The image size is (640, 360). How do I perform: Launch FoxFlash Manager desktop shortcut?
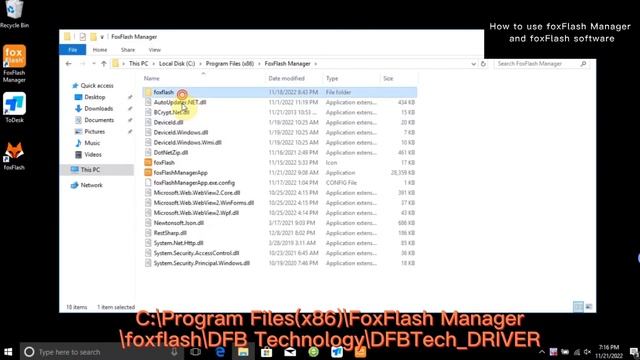point(14,64)
